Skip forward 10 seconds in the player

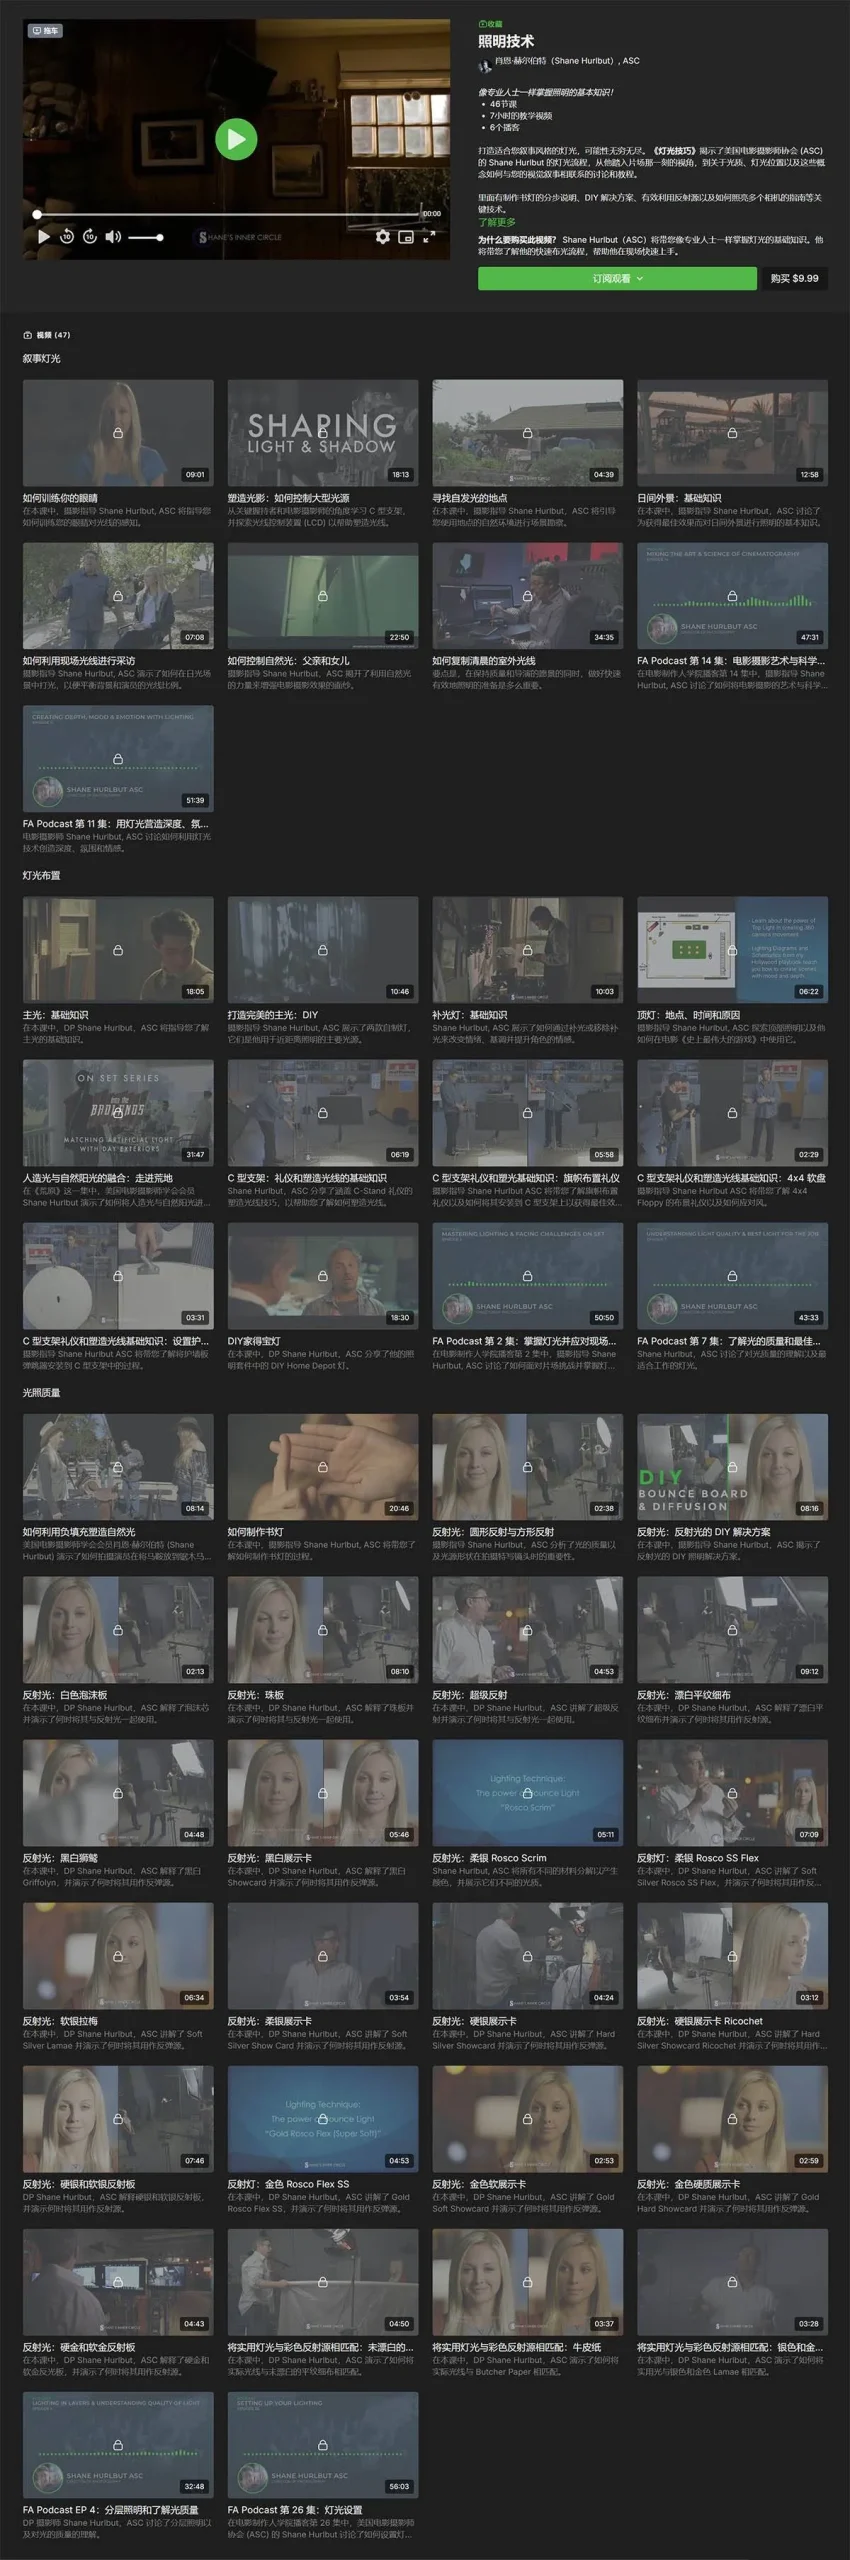[x=90, y=237]
